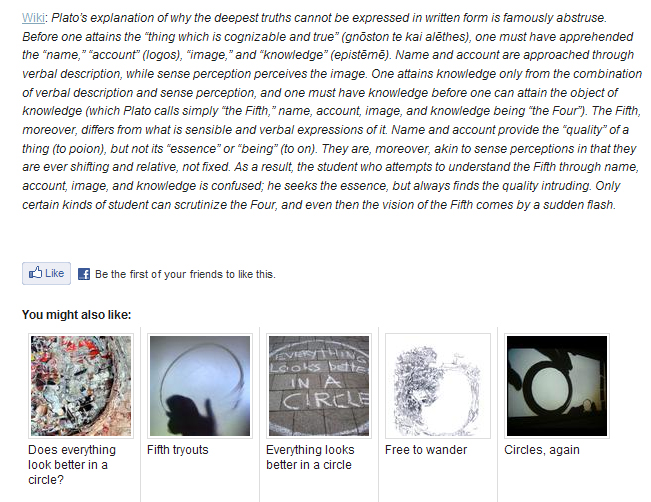
Task: Click the 'You might also like:' heading
Action: [76, 315]
